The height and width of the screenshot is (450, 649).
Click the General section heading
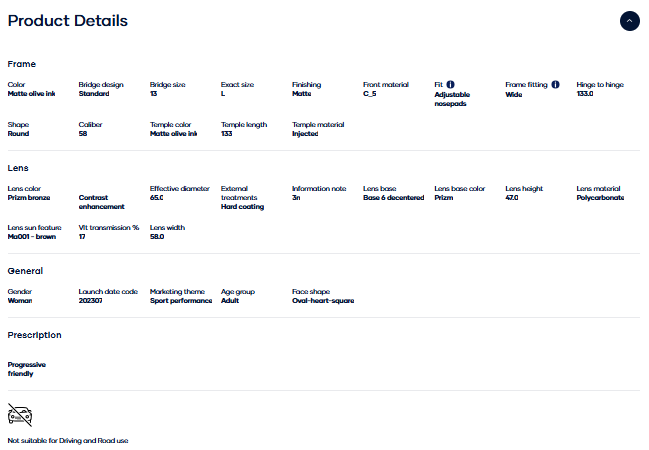click(x=25, y=271)
